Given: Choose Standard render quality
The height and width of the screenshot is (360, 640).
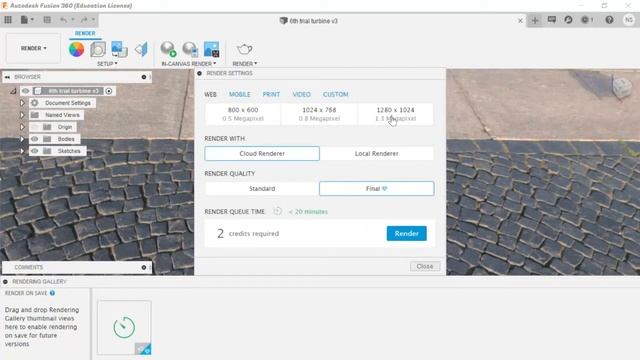Looking at the screenshot, I should pyautogui.click(x=262, y=189).
